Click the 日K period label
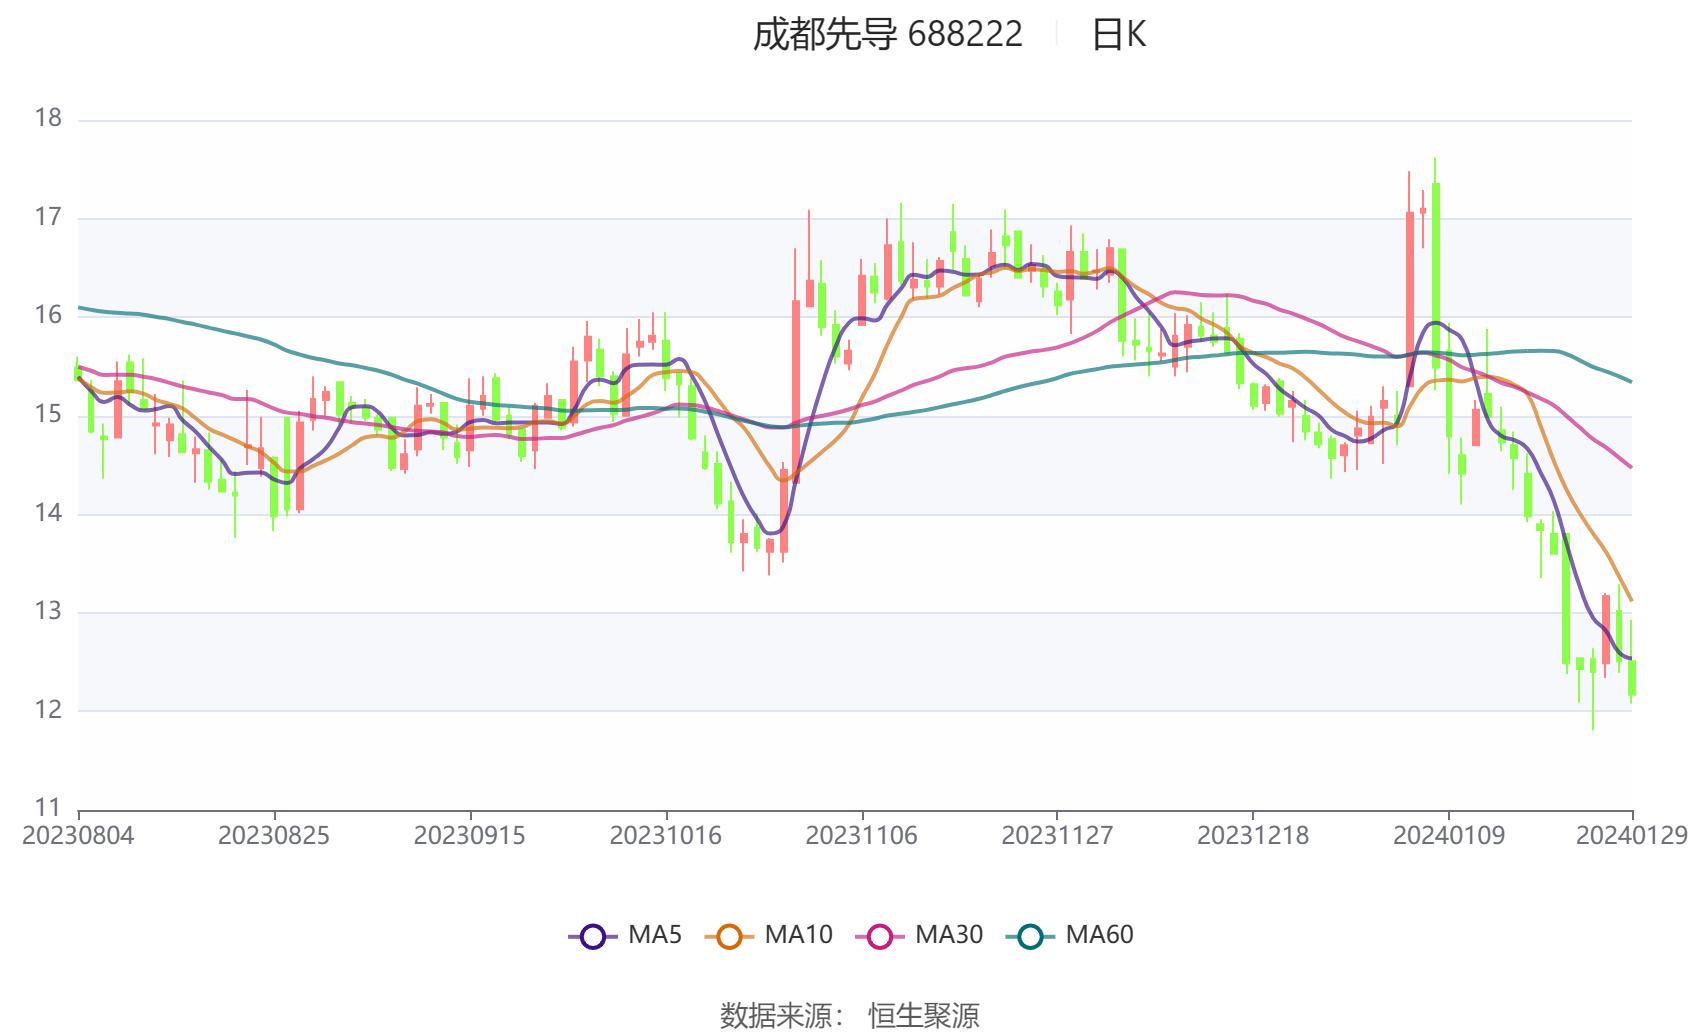 pos(1118,35)
